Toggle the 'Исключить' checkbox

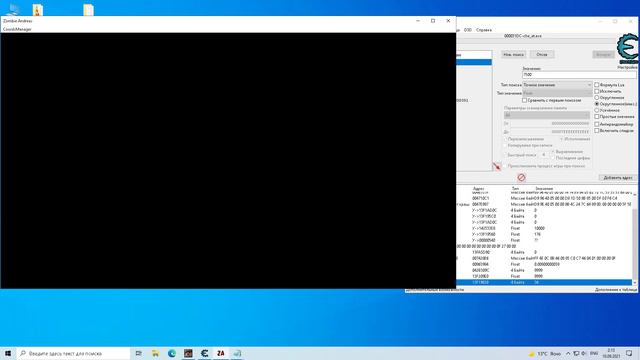tap(596, 91)
